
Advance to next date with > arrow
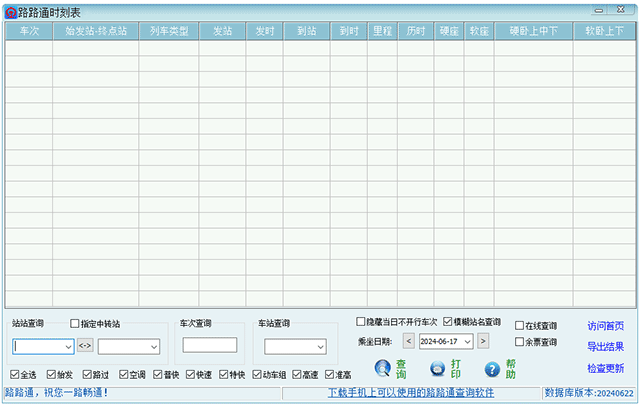click(483, 341)
